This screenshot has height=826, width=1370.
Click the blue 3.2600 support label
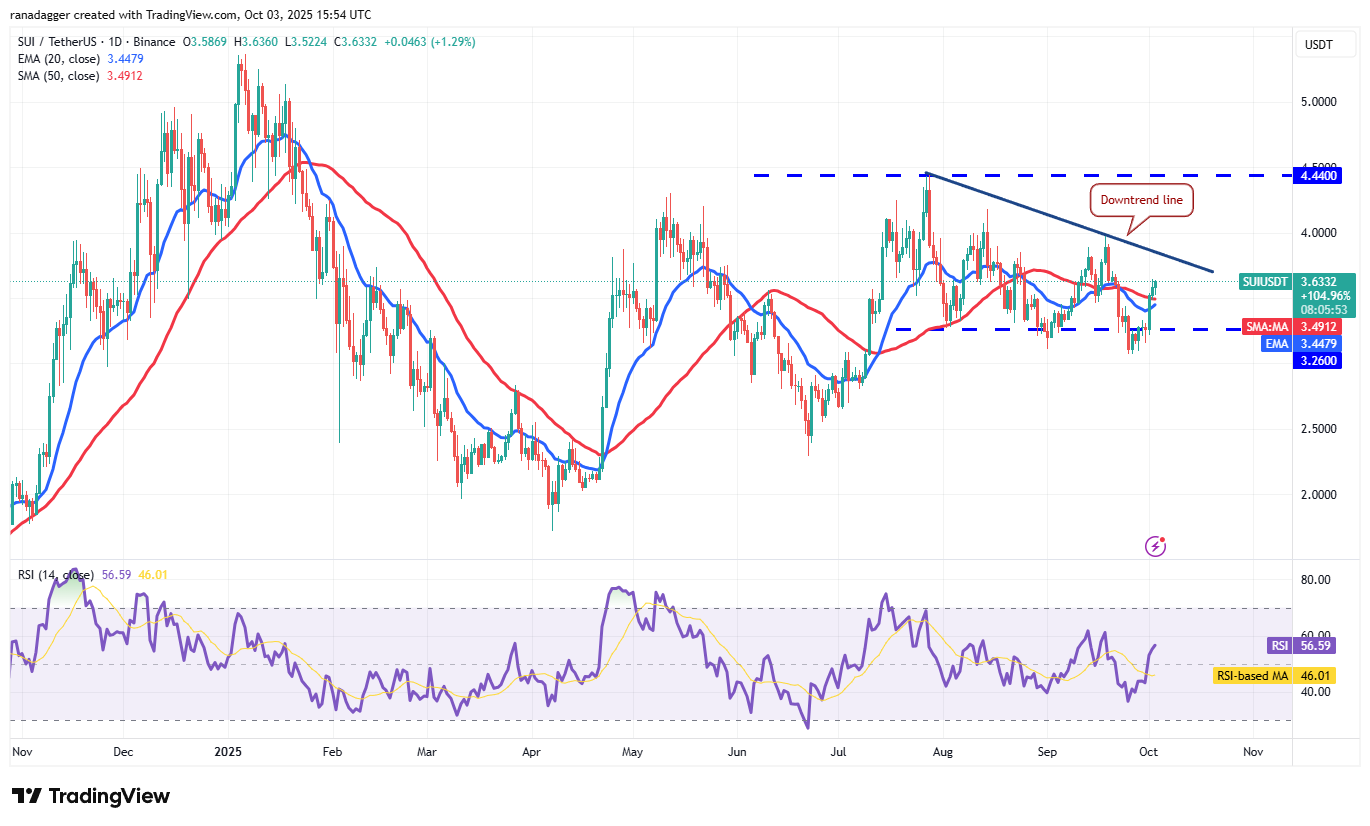pyautogui.click(x=1318, y=361)
